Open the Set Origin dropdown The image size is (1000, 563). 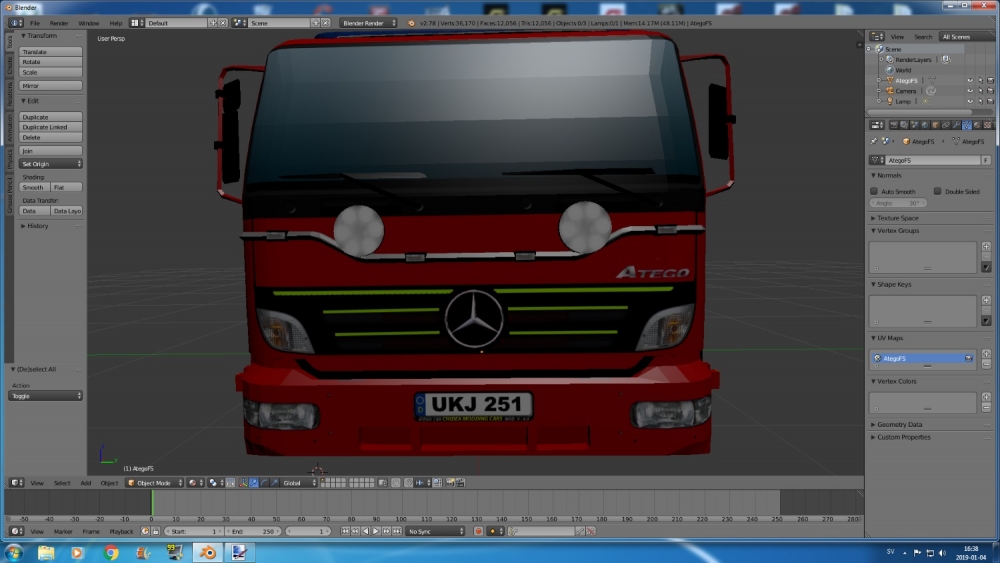50,164
